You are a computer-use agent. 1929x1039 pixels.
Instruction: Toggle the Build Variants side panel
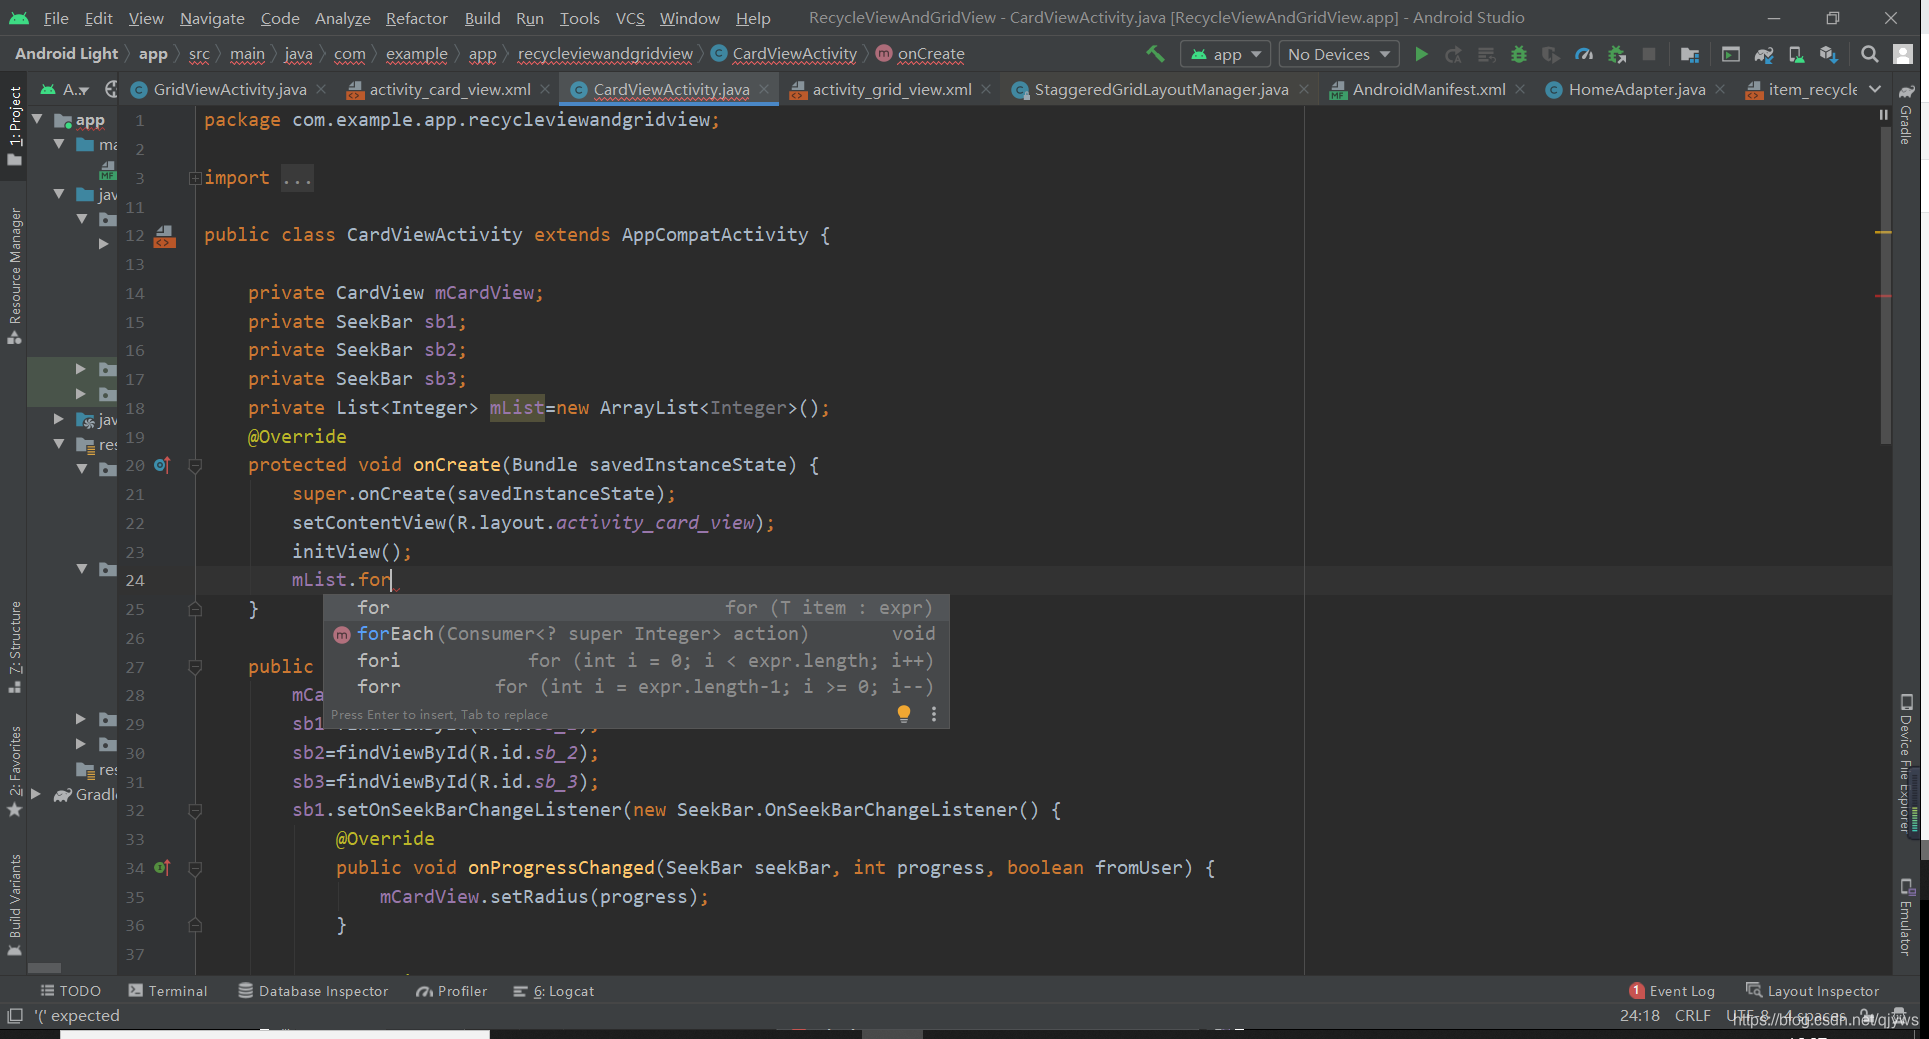point(14,904)
